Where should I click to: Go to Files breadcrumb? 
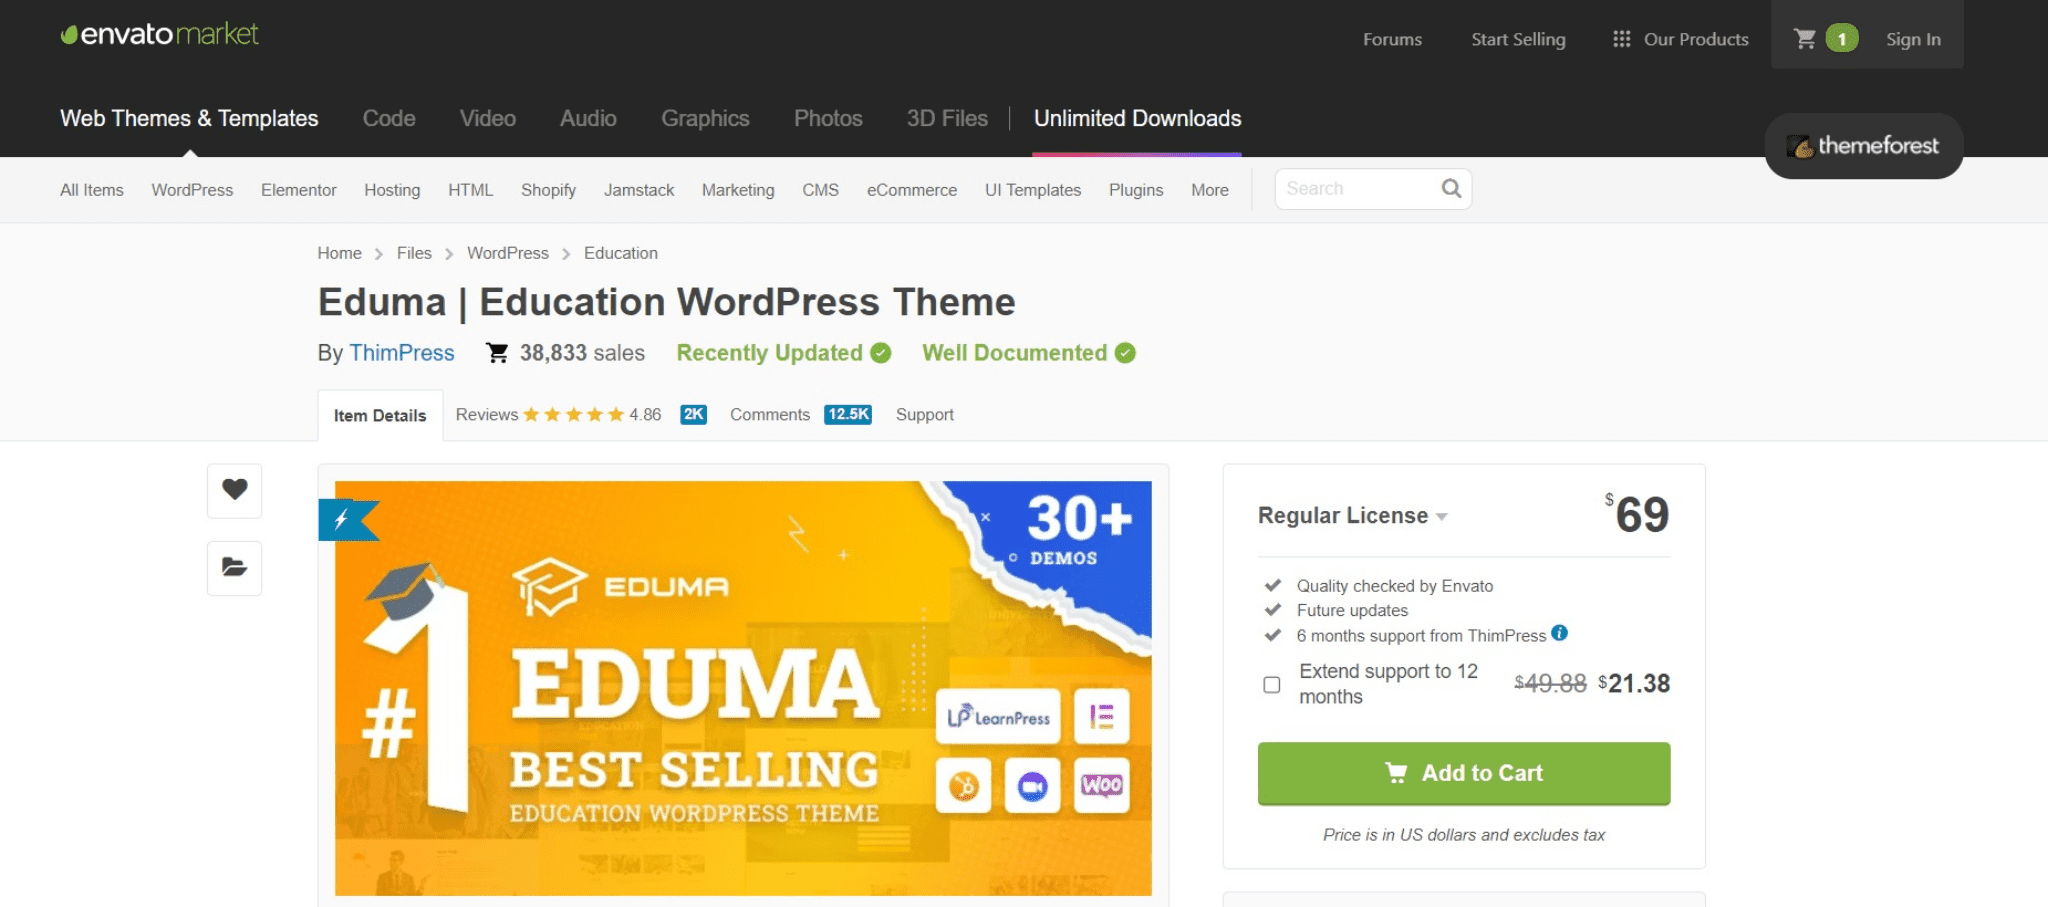414,253
